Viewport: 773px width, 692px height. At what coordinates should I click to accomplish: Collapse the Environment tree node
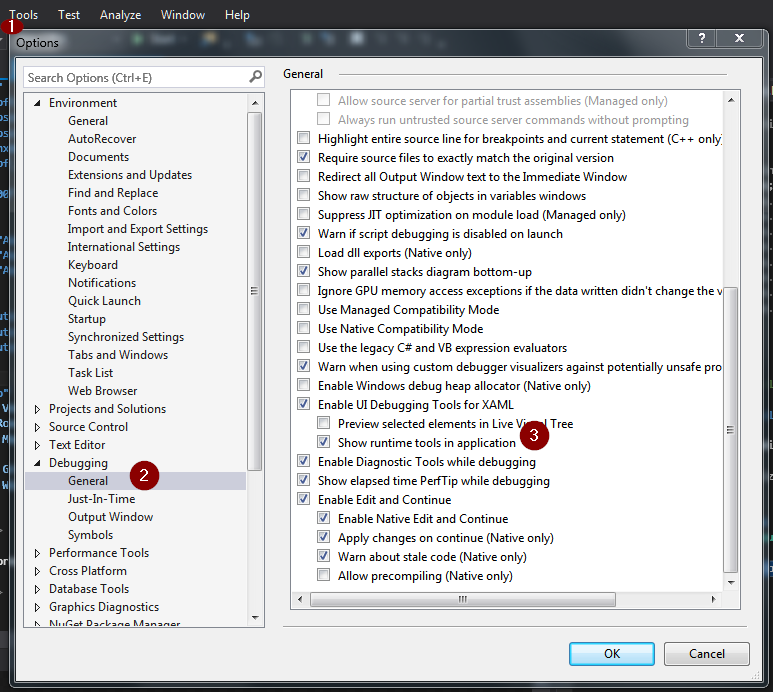click(37, 103)
